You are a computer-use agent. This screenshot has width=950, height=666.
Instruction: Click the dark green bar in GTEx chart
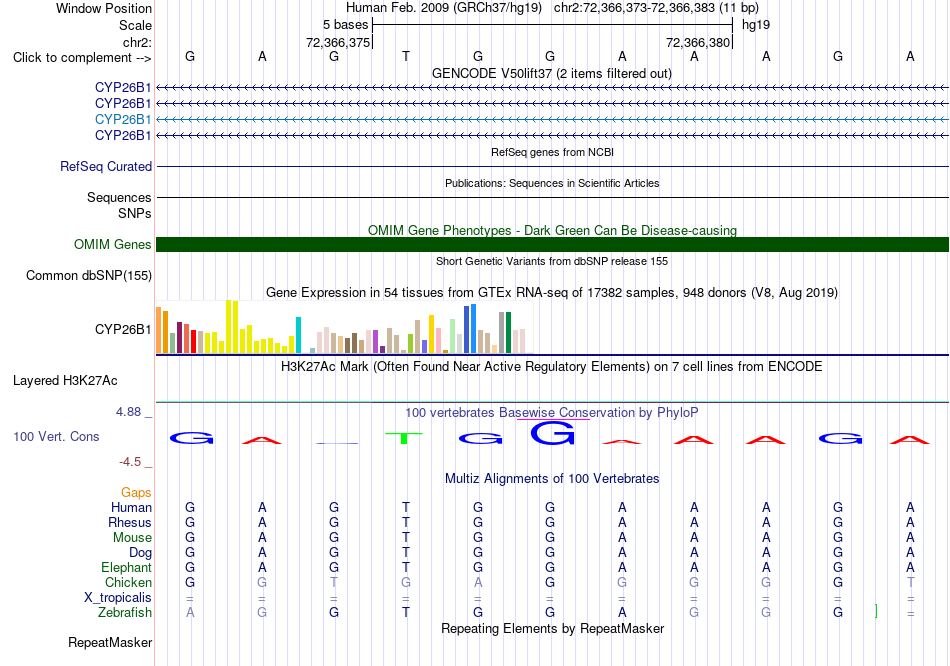tap(508, 333)
